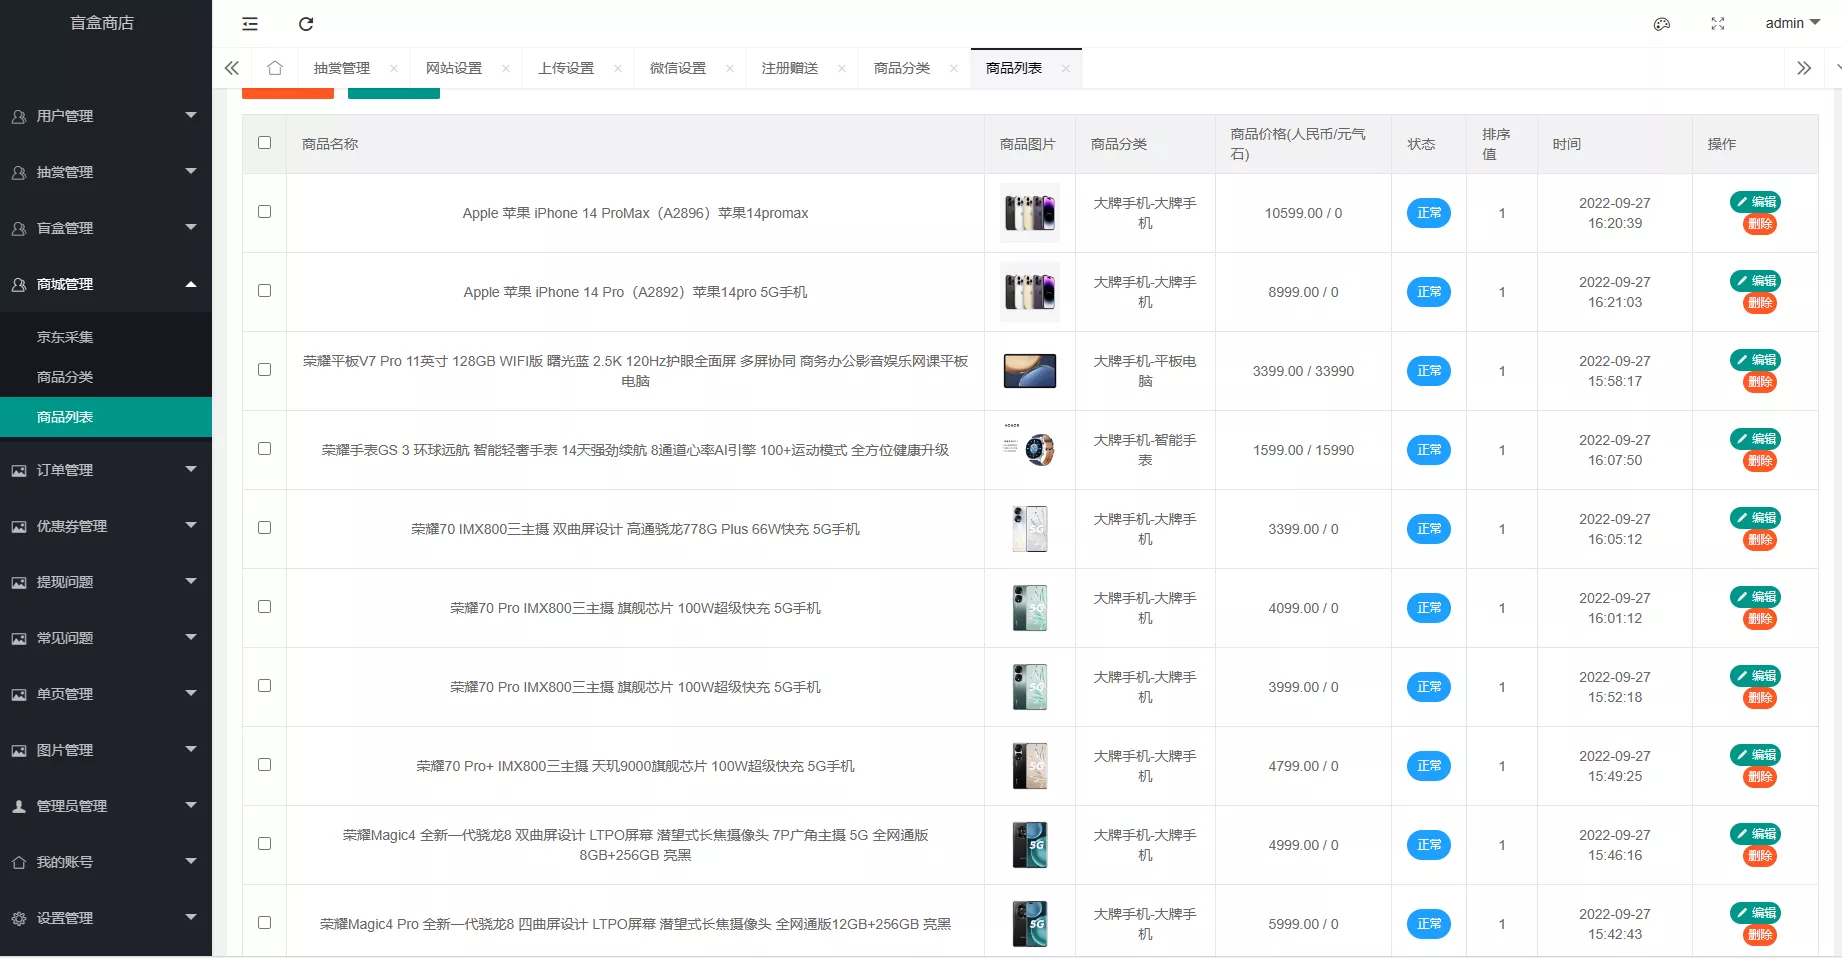Image resolution: width=1842 pixels, height=958 pixels.
Task: Open the theme palette icon in the header
Action: click(x=1662, y=23)
